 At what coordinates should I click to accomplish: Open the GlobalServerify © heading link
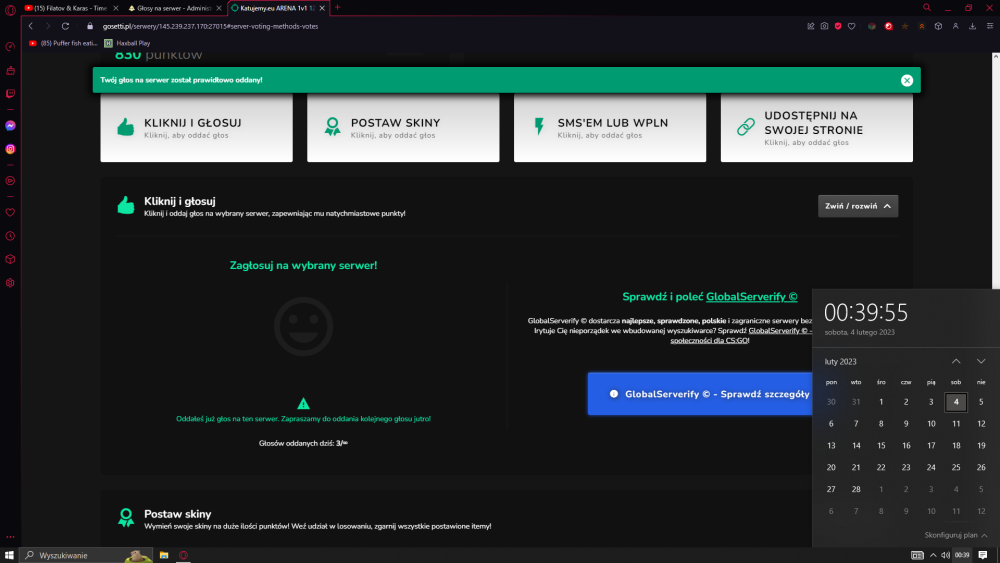(x=751, y=296)
